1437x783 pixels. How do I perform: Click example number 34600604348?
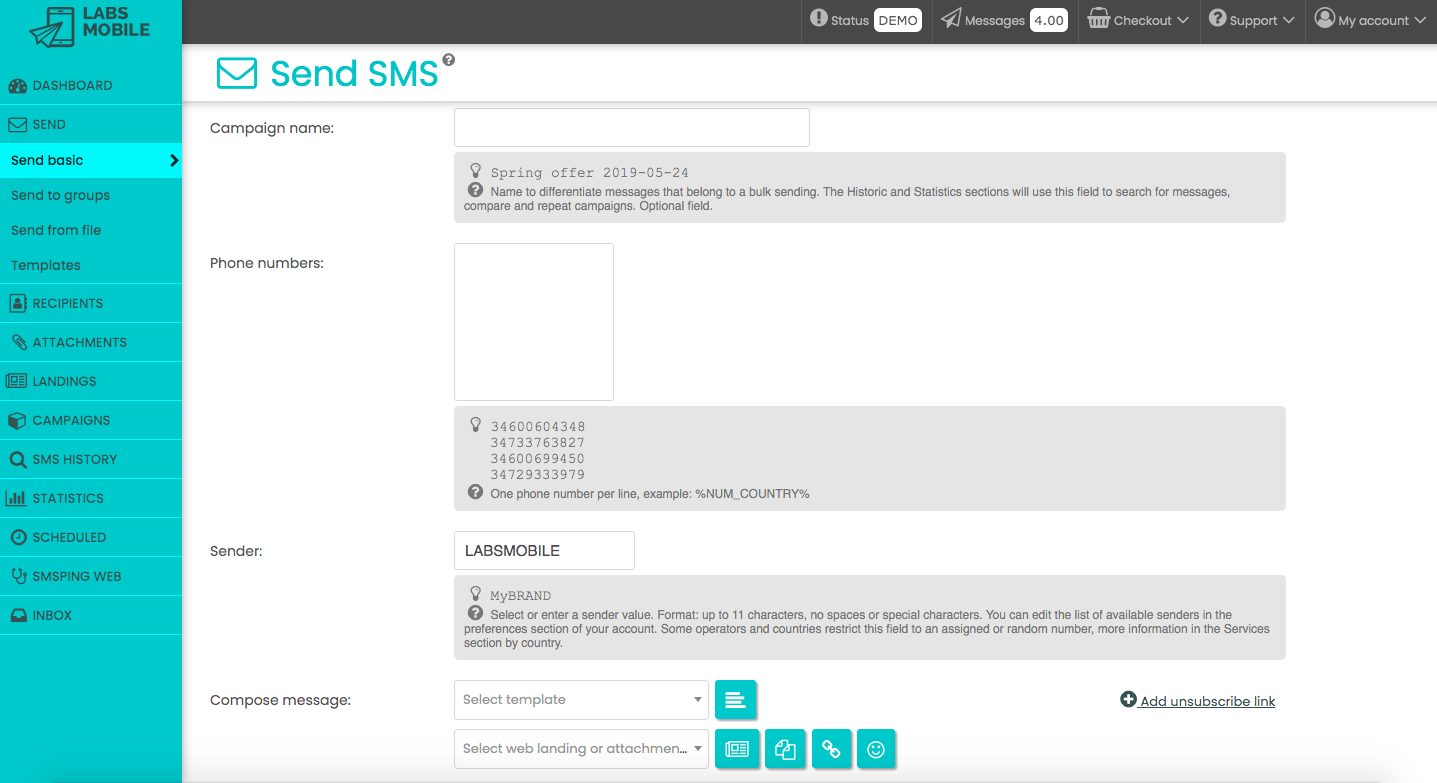point(538,427)
